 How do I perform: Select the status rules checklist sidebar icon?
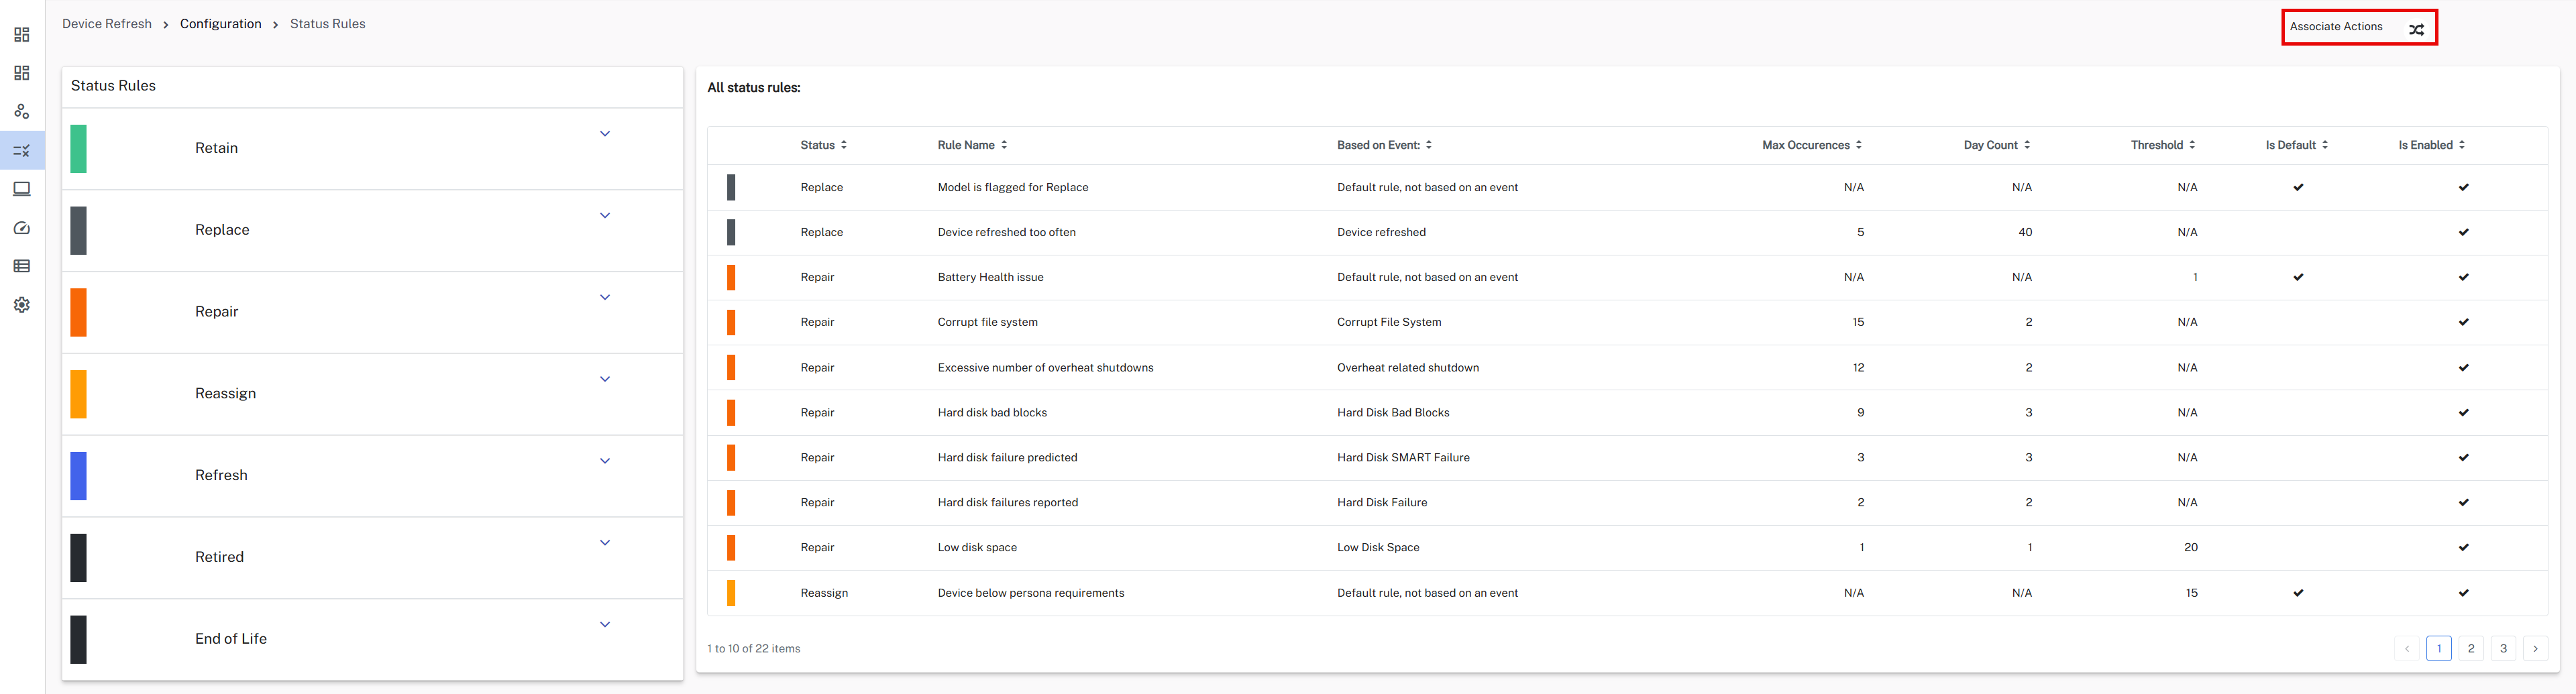tap(22, 151)
